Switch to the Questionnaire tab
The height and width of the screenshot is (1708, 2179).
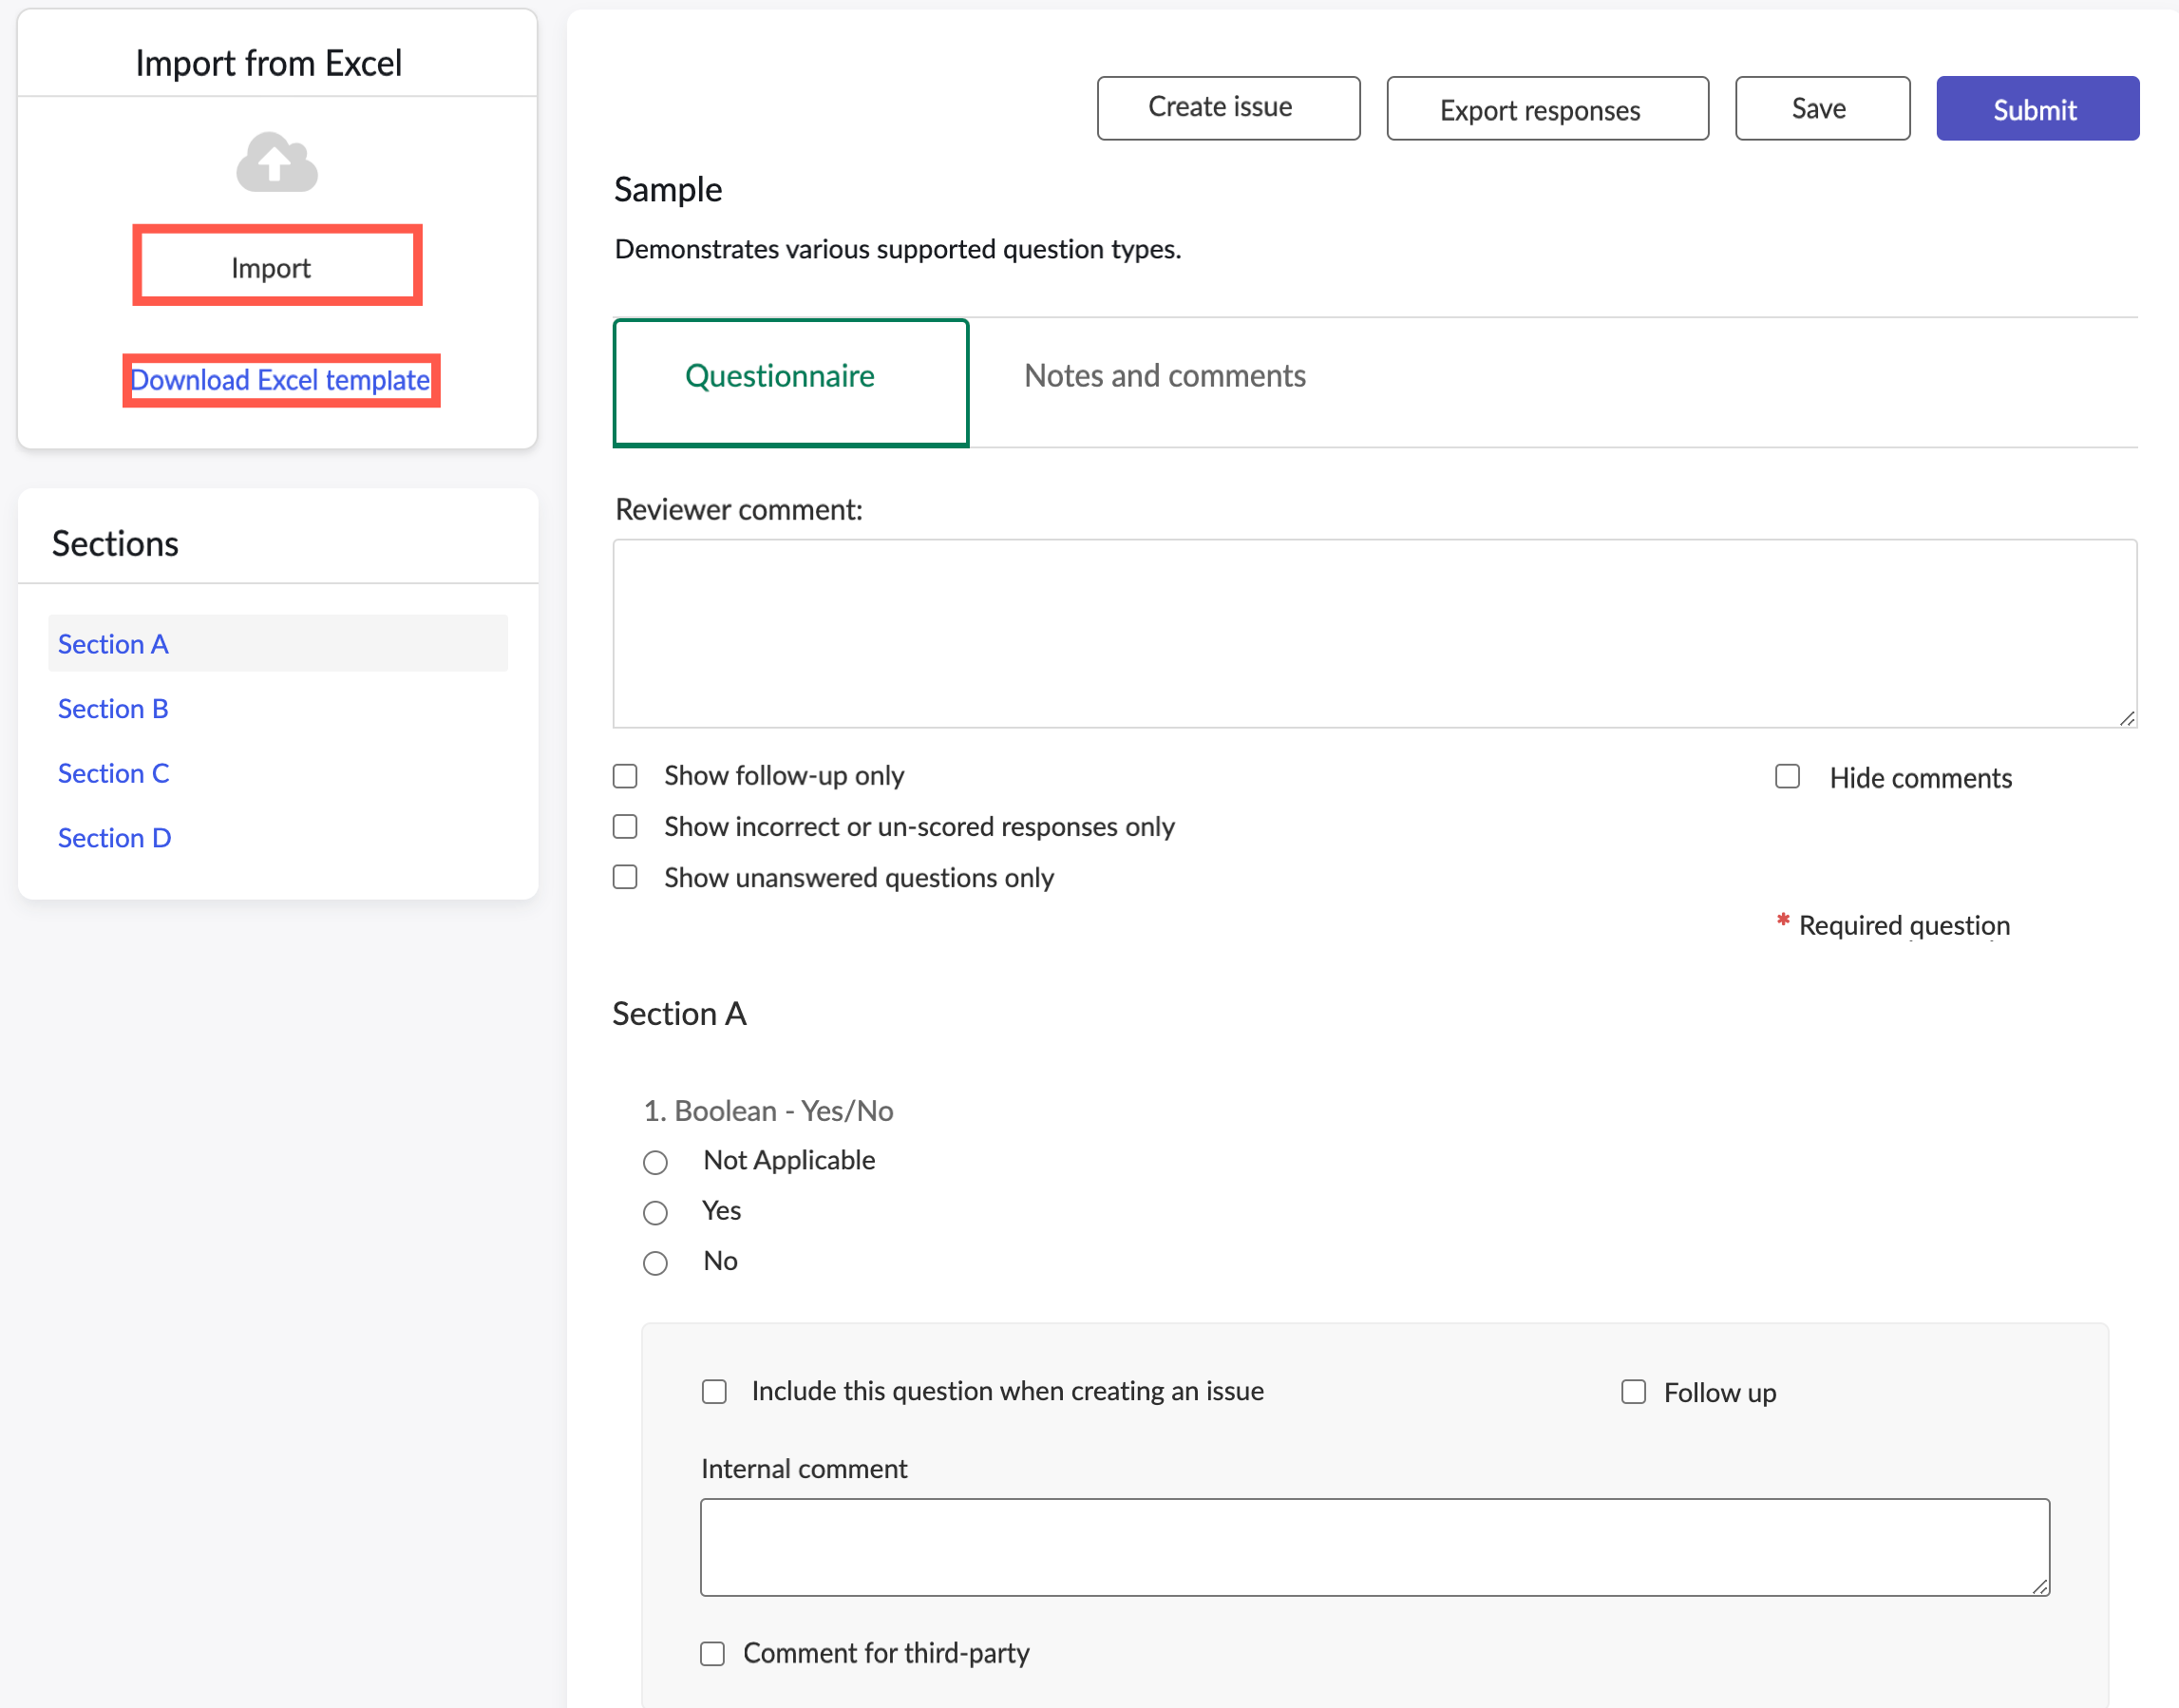[791, 382]
